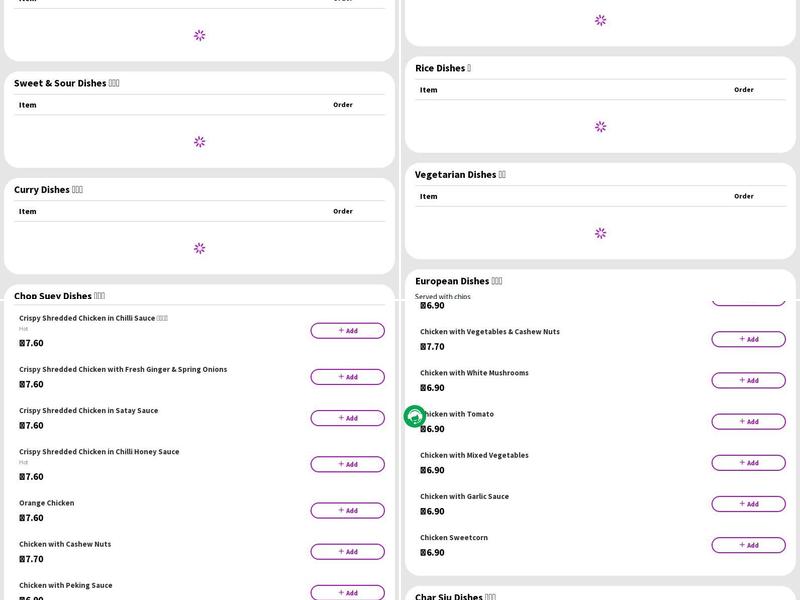Click the Vegetarian Dishes section heading
800x600 pixels.
[460, 175]
